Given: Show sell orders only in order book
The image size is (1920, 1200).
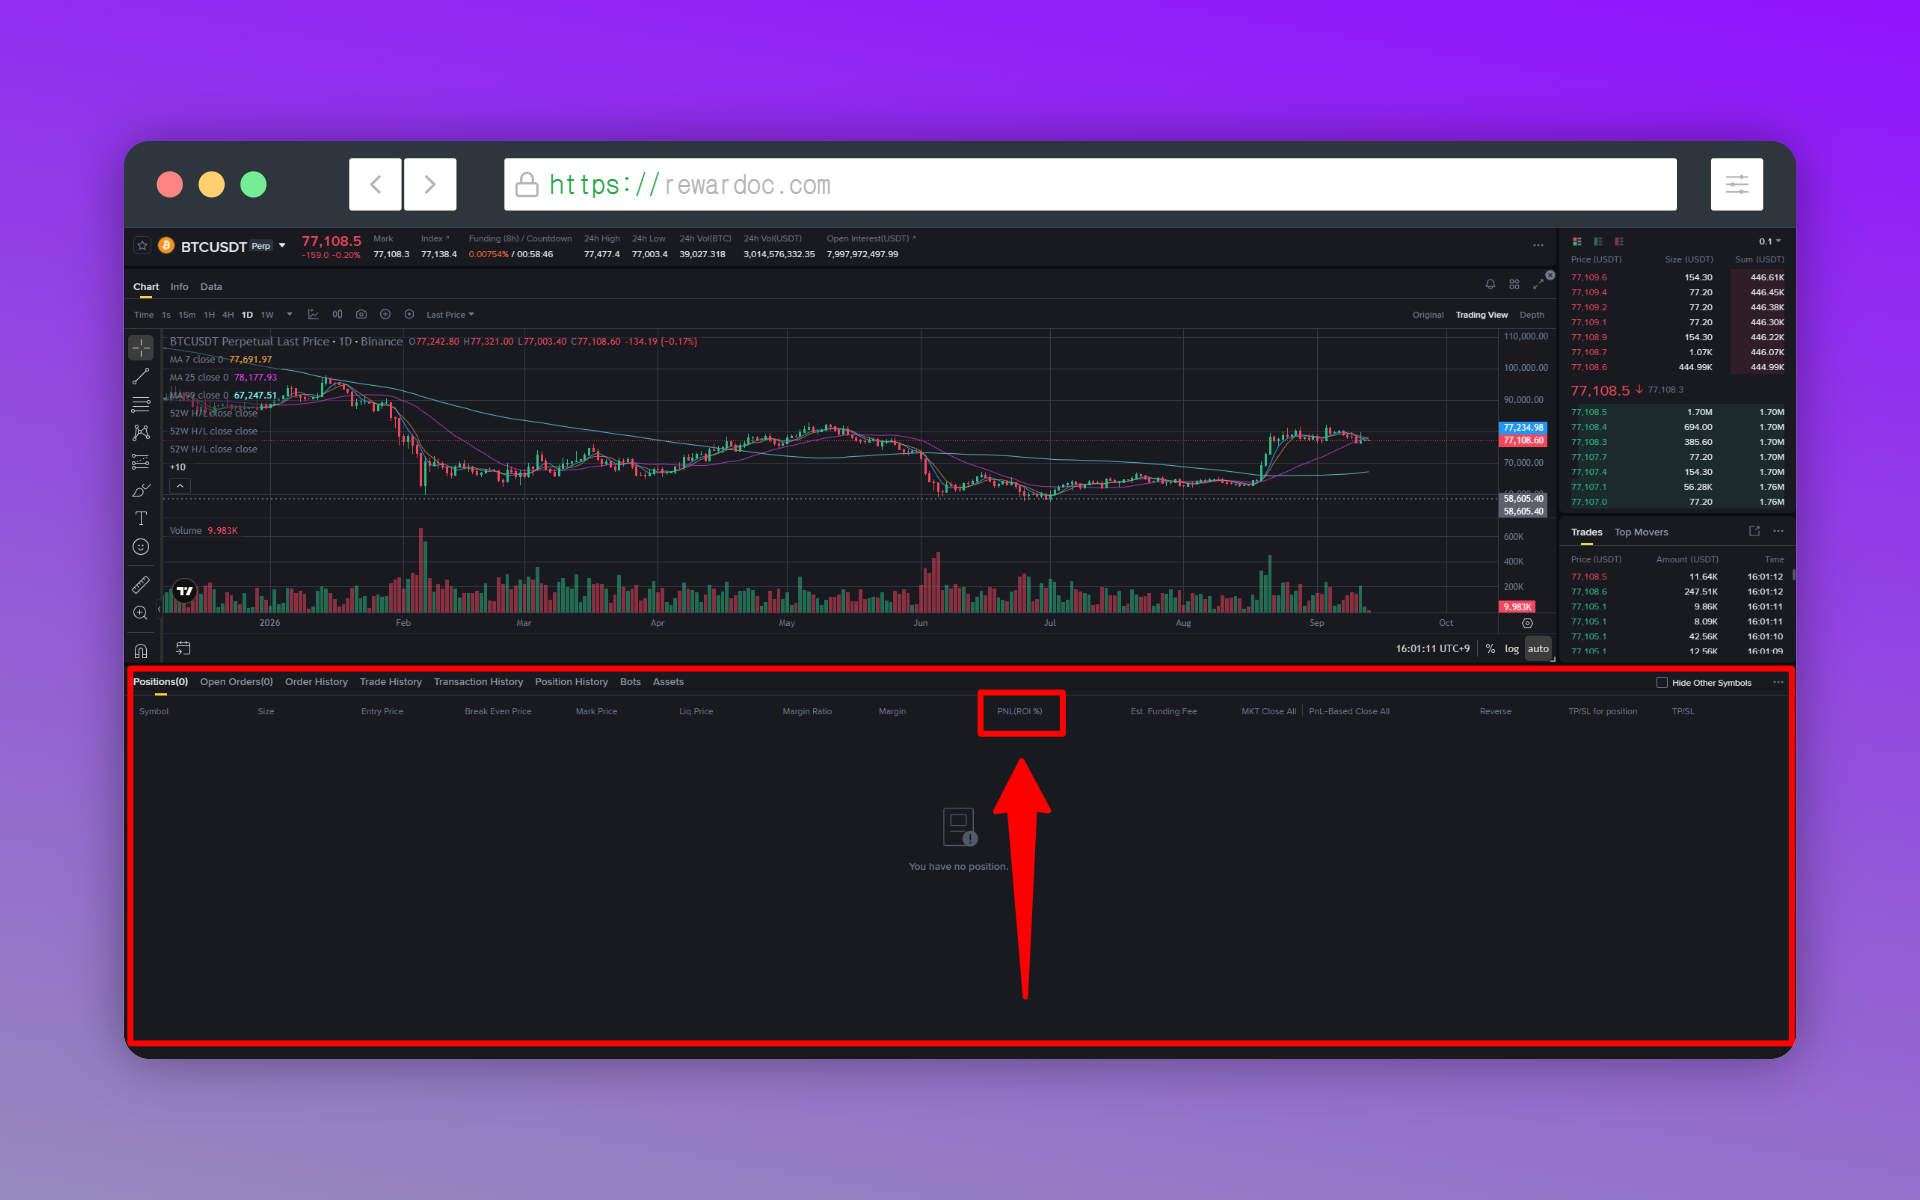Looking at the screenshot, I should click(x=1619, y=241).
